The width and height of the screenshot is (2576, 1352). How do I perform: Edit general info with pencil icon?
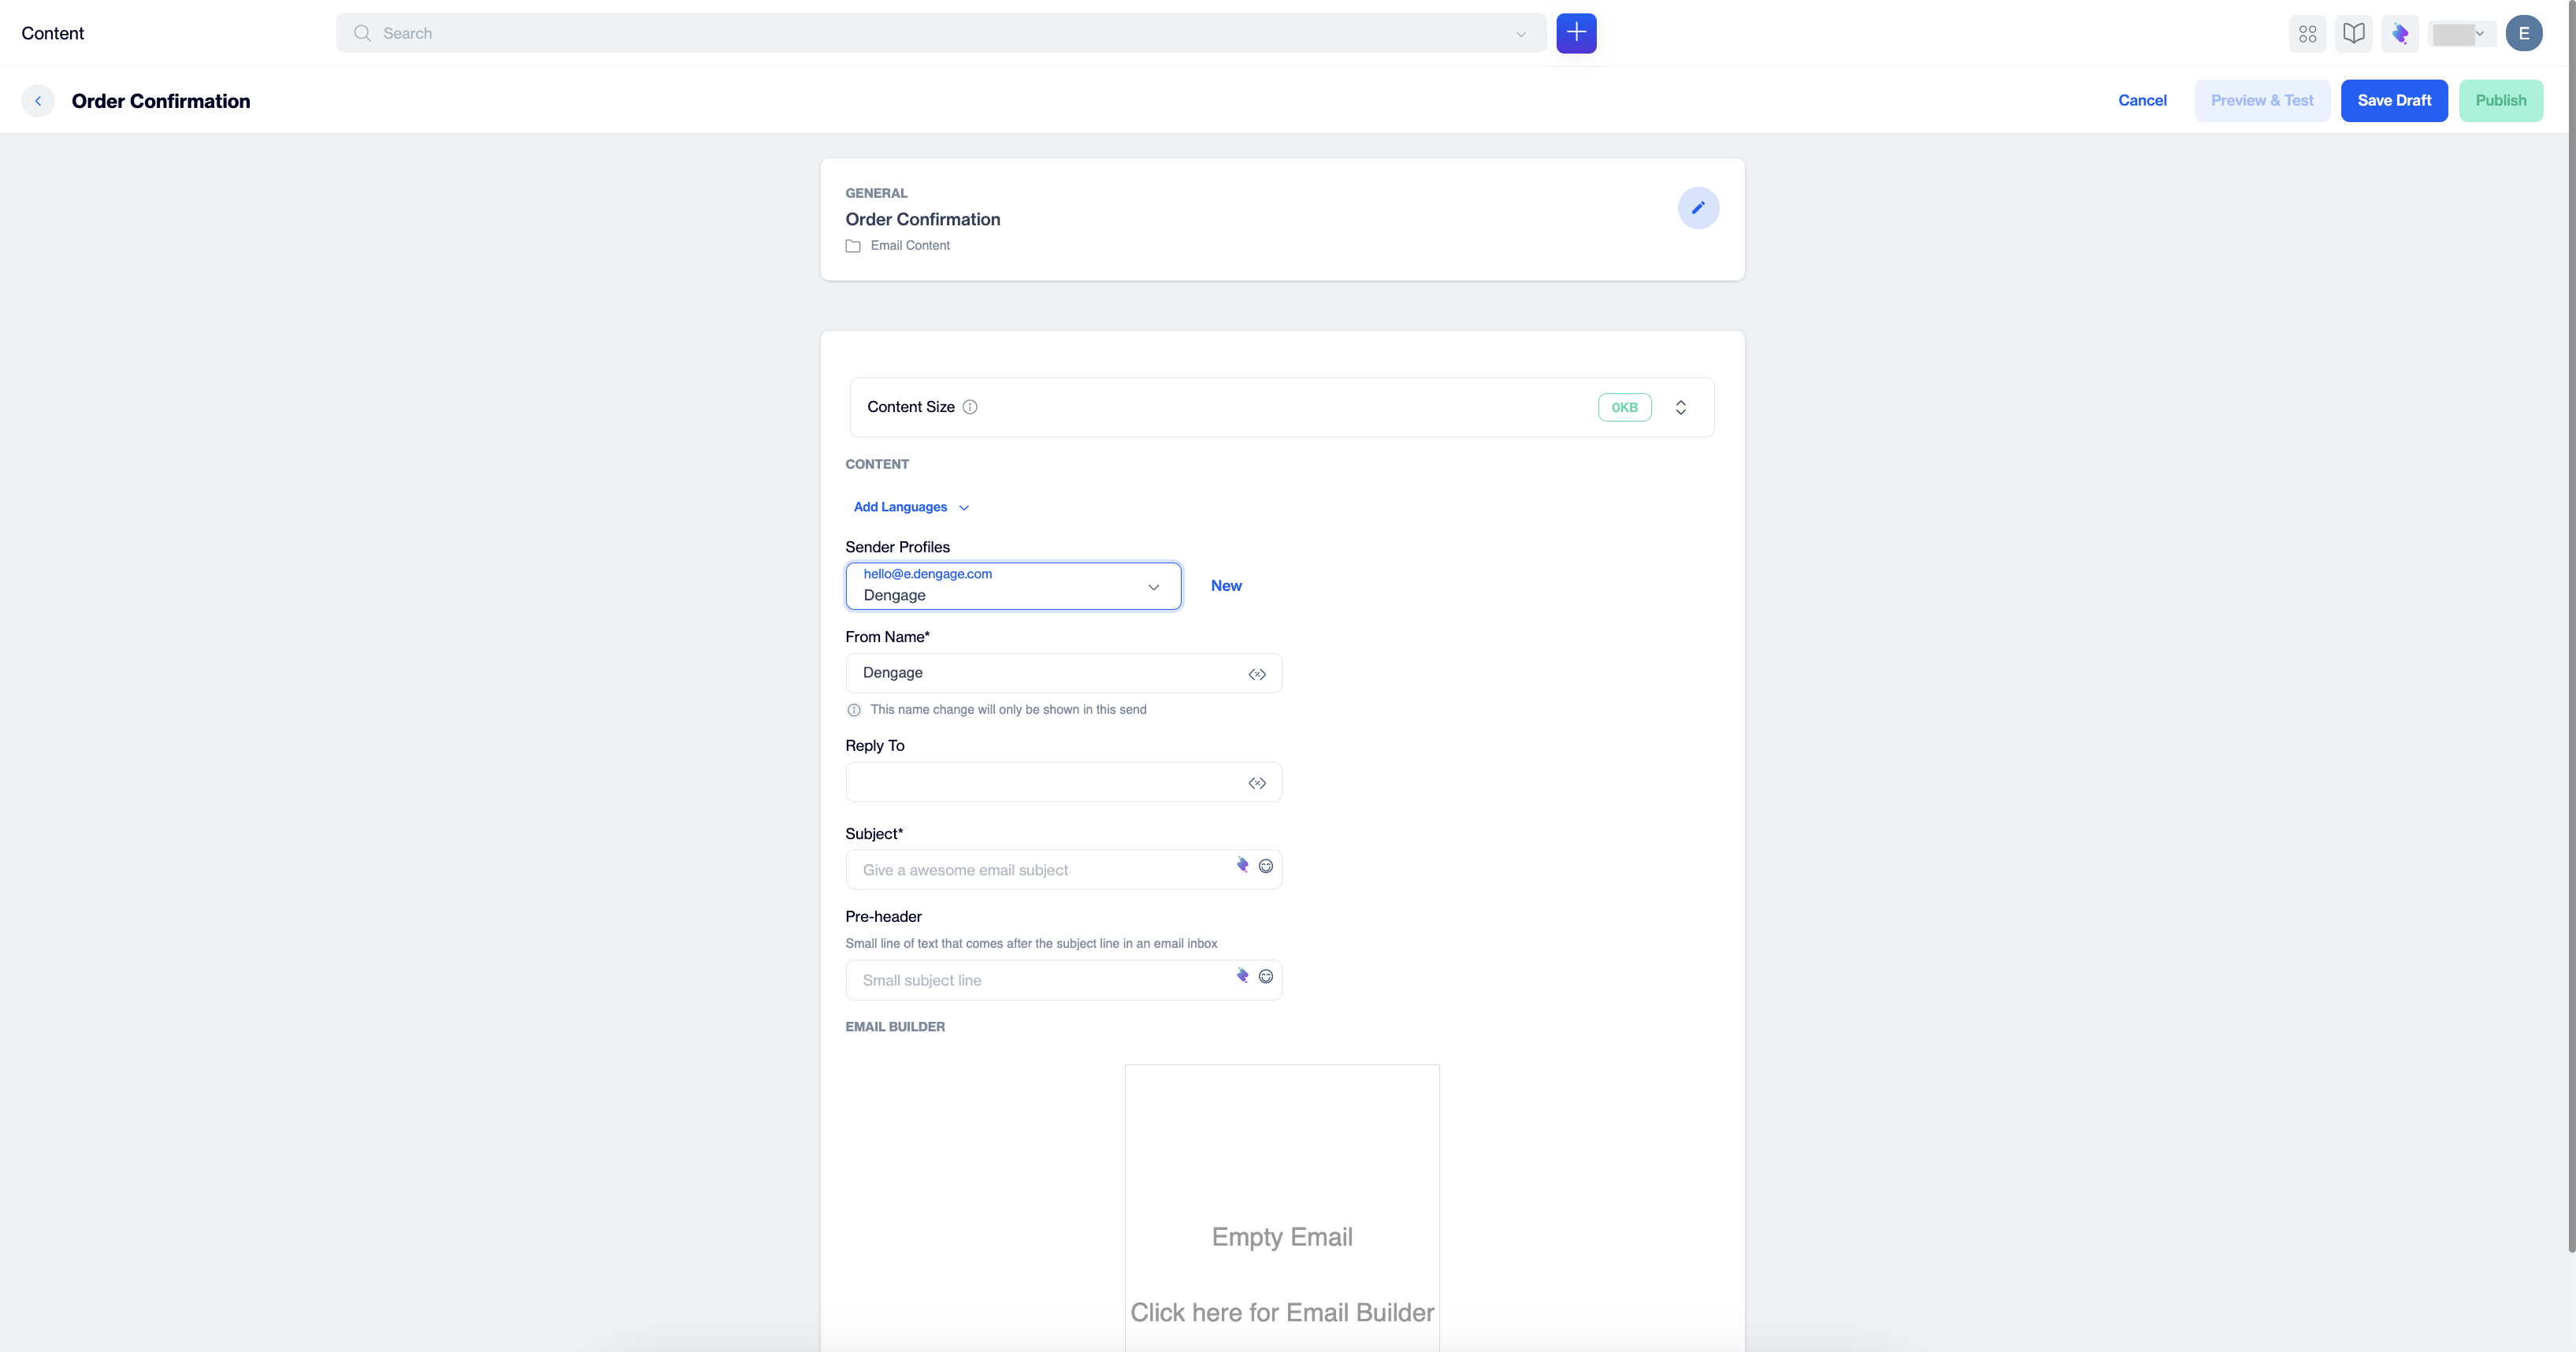point(1698,208)
